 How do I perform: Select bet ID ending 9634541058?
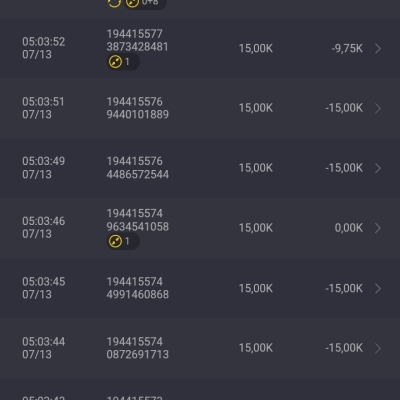(x=138, y=220)
